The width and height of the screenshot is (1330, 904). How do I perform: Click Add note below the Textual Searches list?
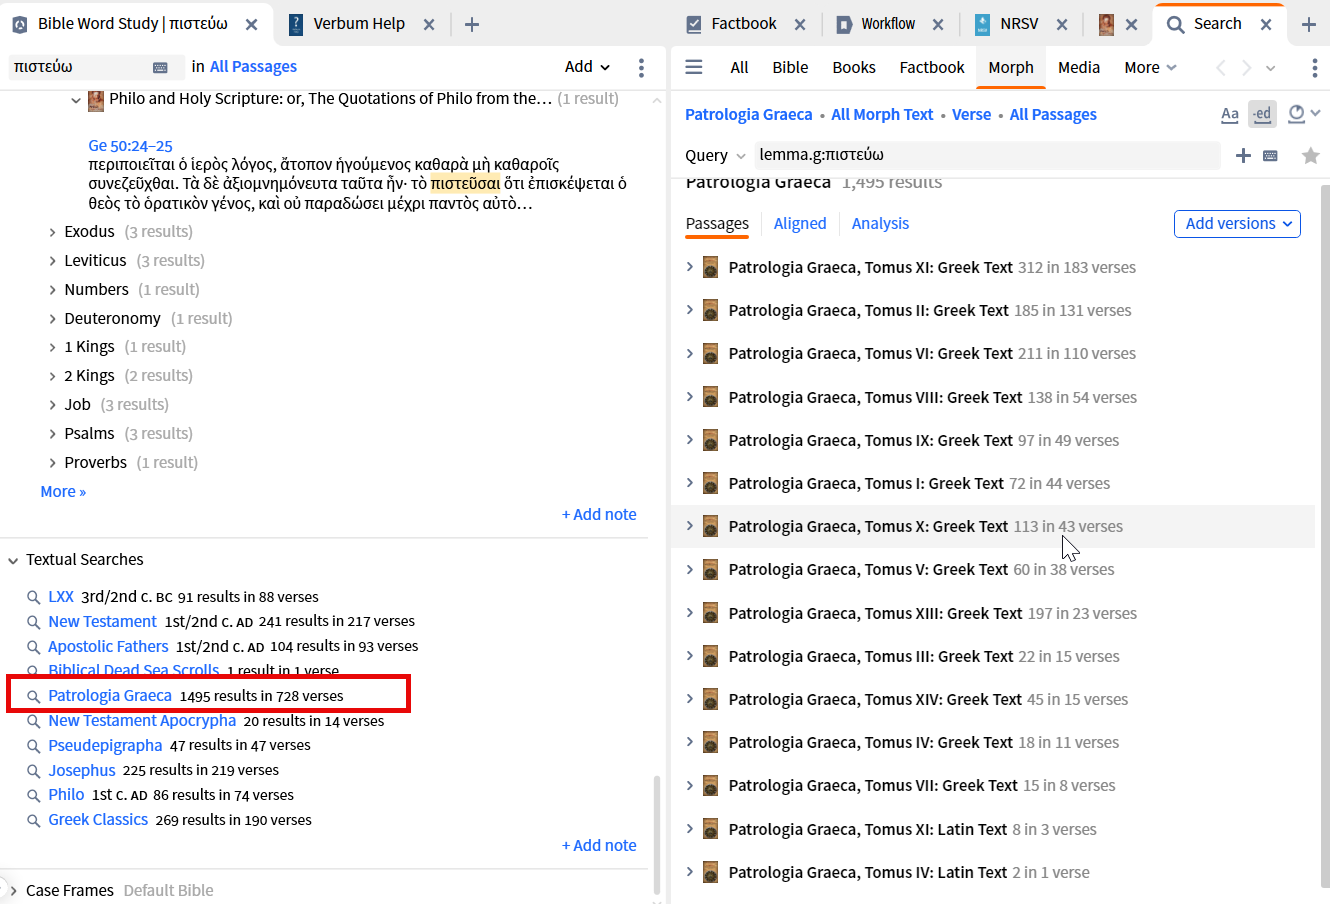tap(599, 846)
